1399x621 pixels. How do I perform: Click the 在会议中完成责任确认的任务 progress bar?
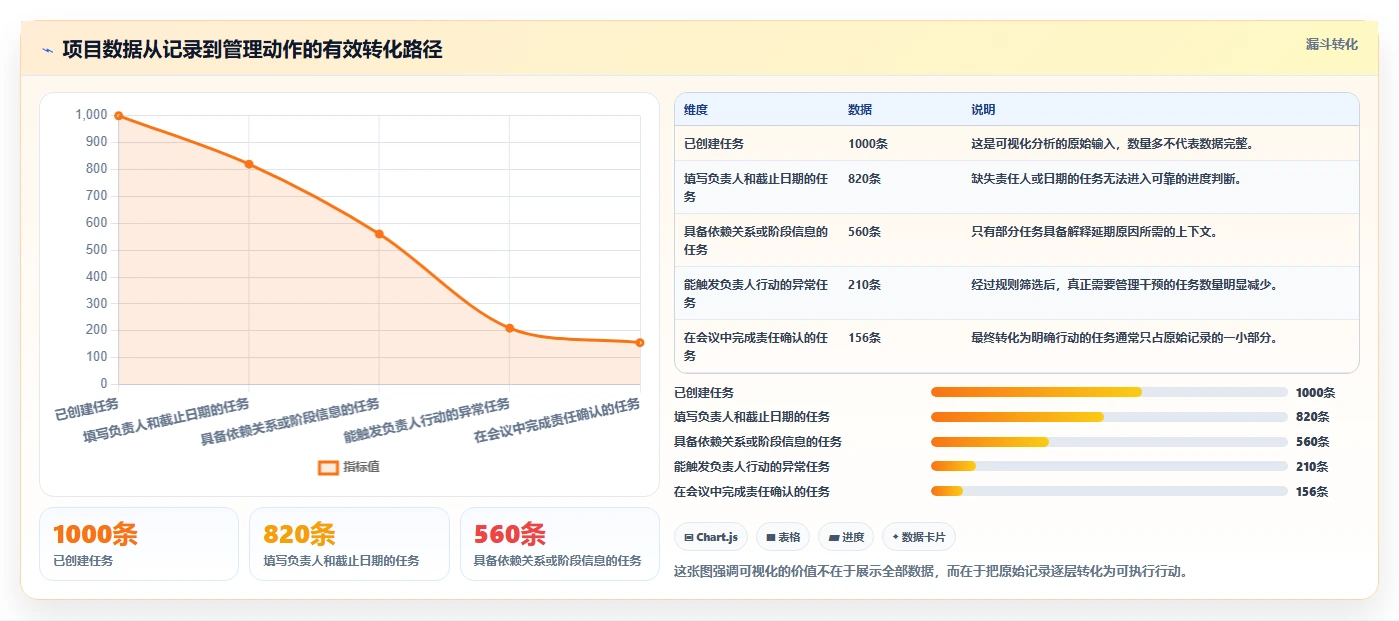click(x=1109, y=491)
